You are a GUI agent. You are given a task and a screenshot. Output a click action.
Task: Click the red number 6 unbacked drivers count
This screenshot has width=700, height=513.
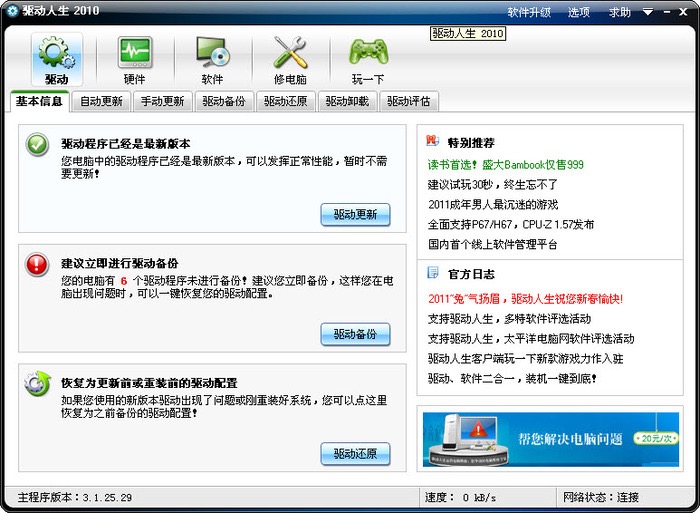(124, 281)
